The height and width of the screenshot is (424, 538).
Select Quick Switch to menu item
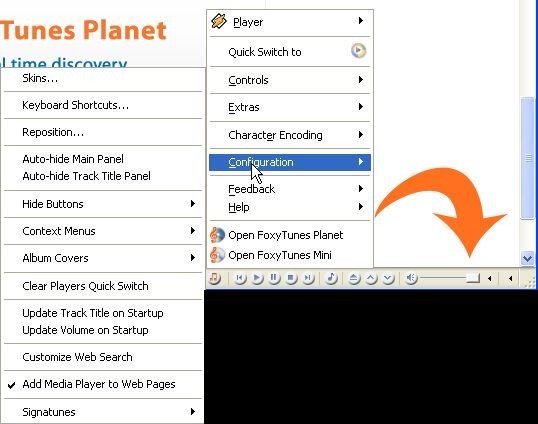click(x=290, y=52)
